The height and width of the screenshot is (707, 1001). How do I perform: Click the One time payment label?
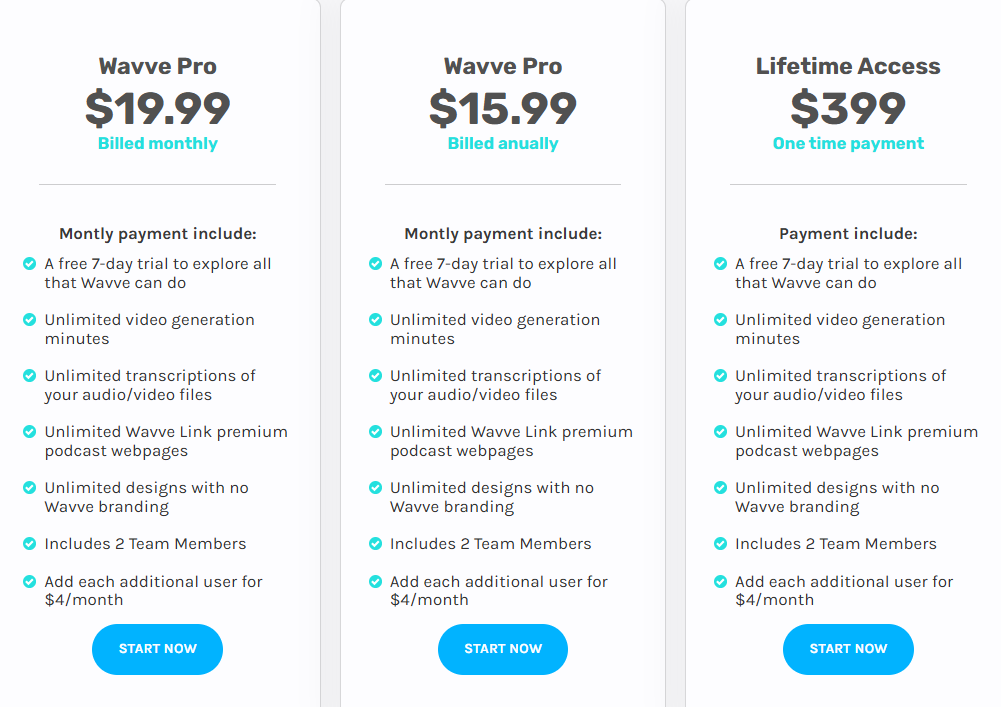(848, 143)
